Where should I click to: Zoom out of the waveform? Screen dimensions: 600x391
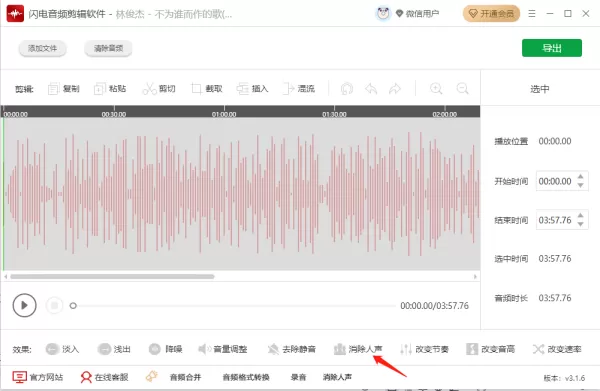(462, 89)
